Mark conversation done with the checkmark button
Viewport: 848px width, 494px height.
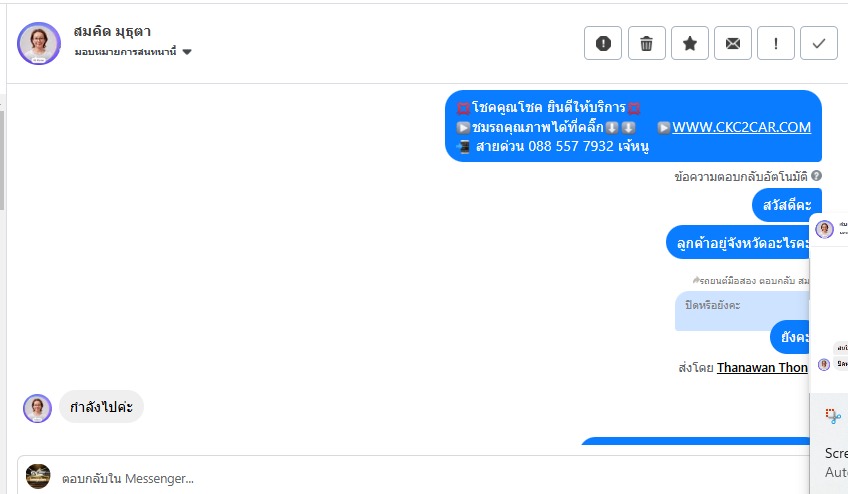tap(819, 43)
